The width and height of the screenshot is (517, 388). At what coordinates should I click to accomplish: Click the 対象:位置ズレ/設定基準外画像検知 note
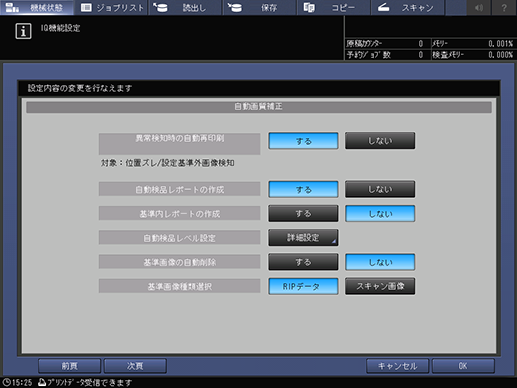[168, 163]
